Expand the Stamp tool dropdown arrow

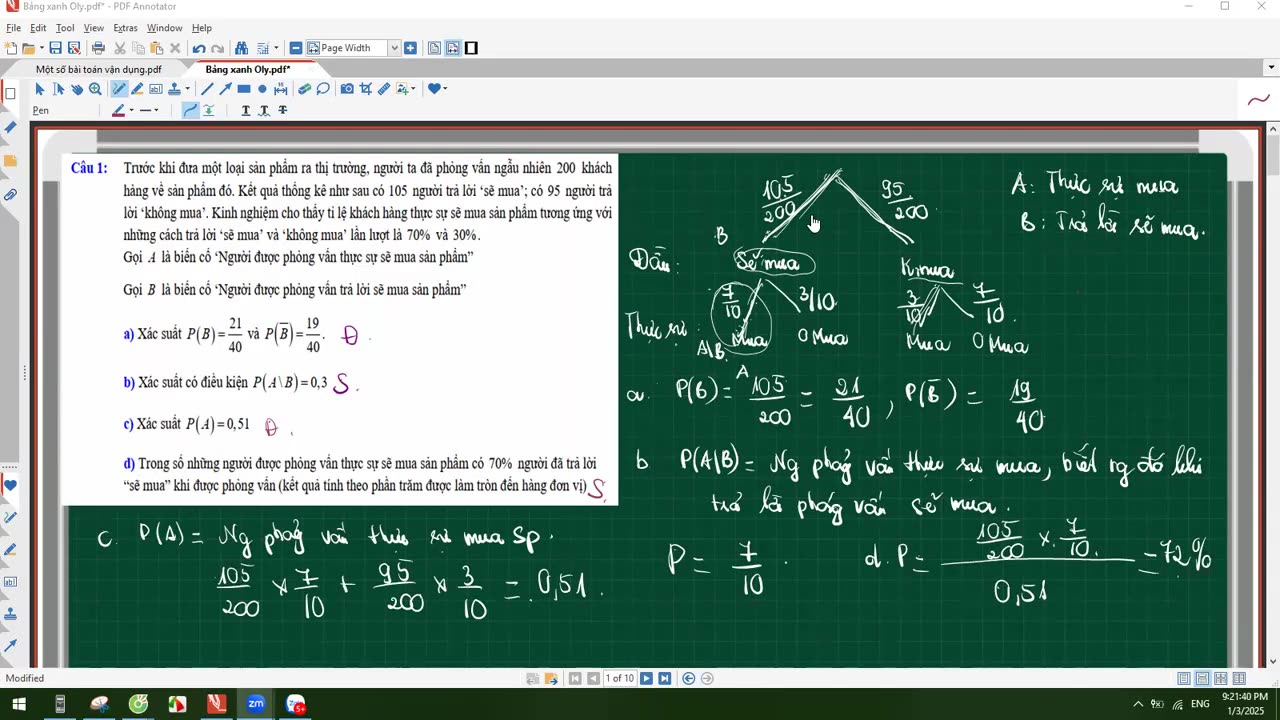click(x=188, y=89)
